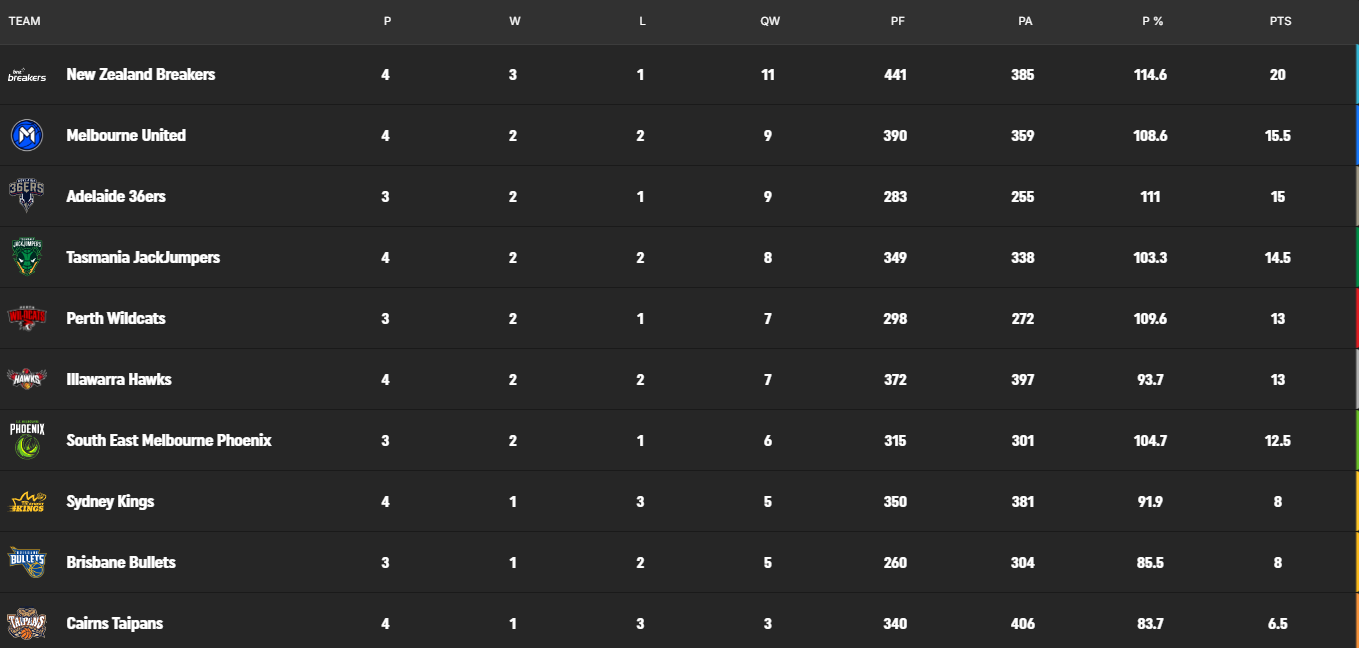Click the TEAM column header

tap(24, 21)
